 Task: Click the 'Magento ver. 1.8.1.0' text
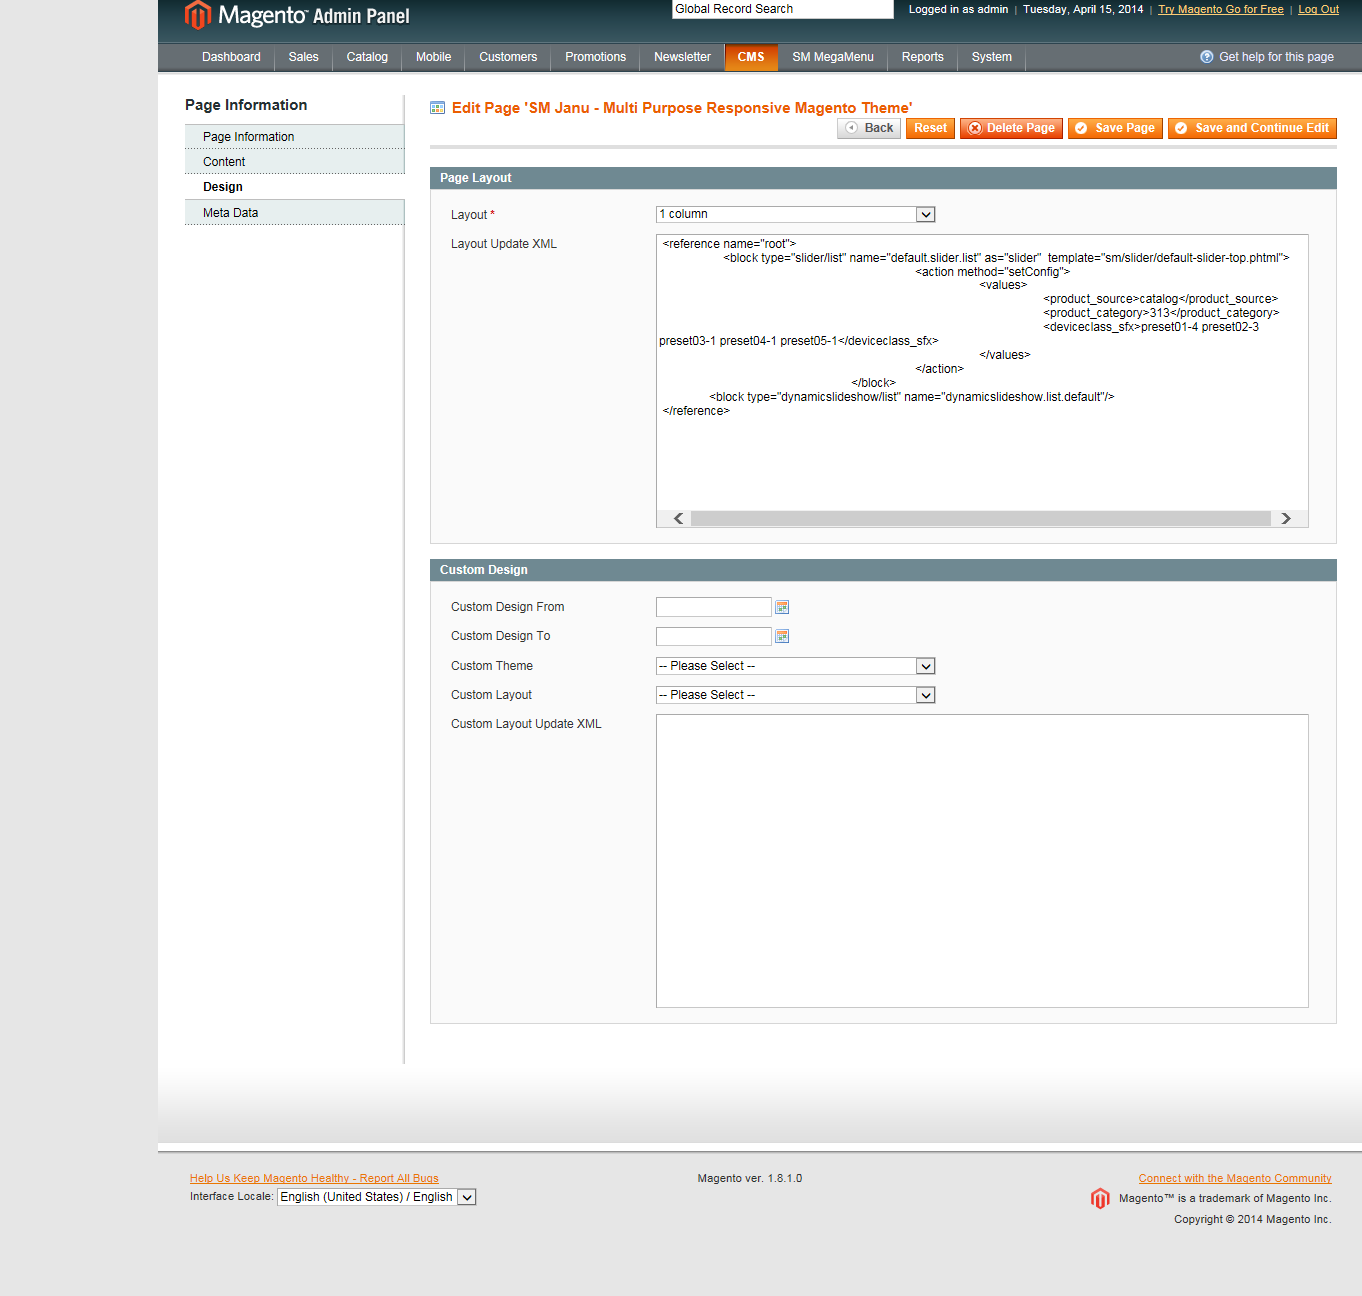point(750,1178)
